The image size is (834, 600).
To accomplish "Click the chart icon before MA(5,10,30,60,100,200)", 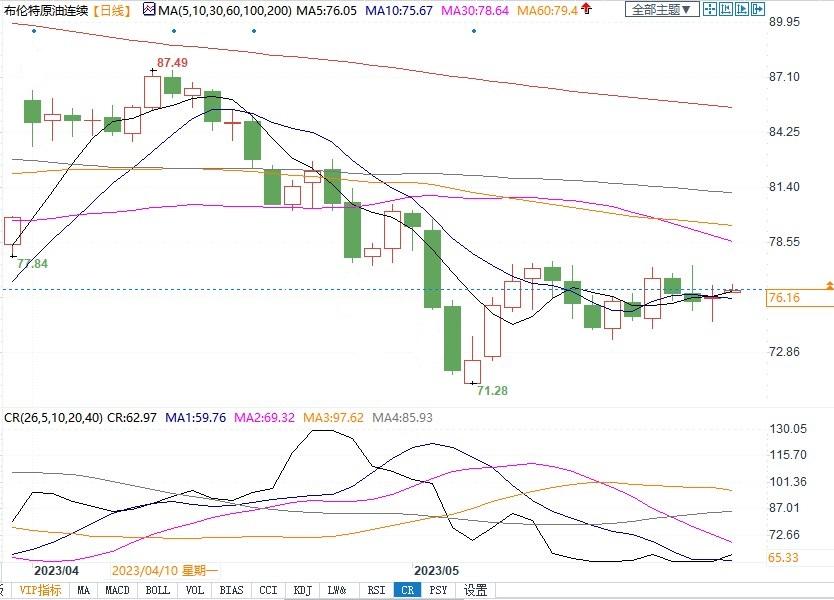I will coord(149,10).
